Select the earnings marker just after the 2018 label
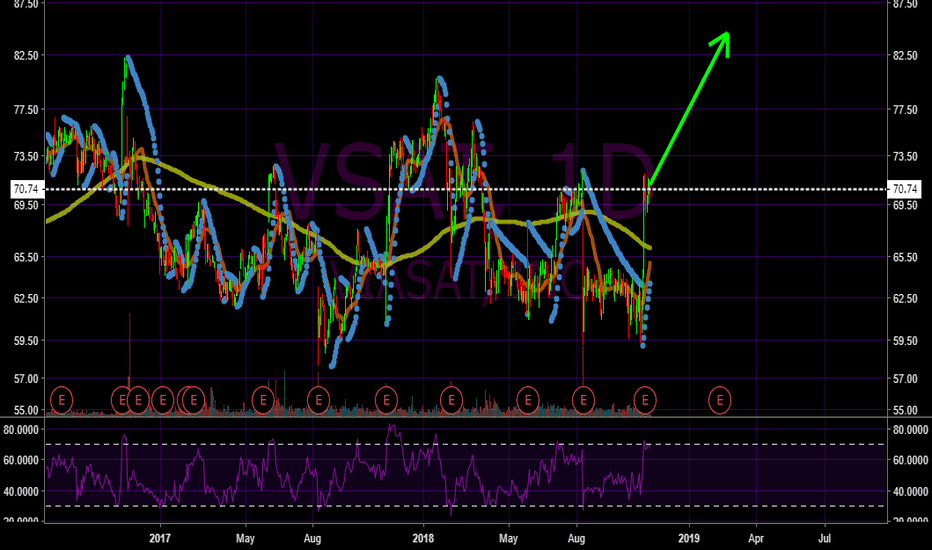The image size is (932, 550). [x=451, y=400]
